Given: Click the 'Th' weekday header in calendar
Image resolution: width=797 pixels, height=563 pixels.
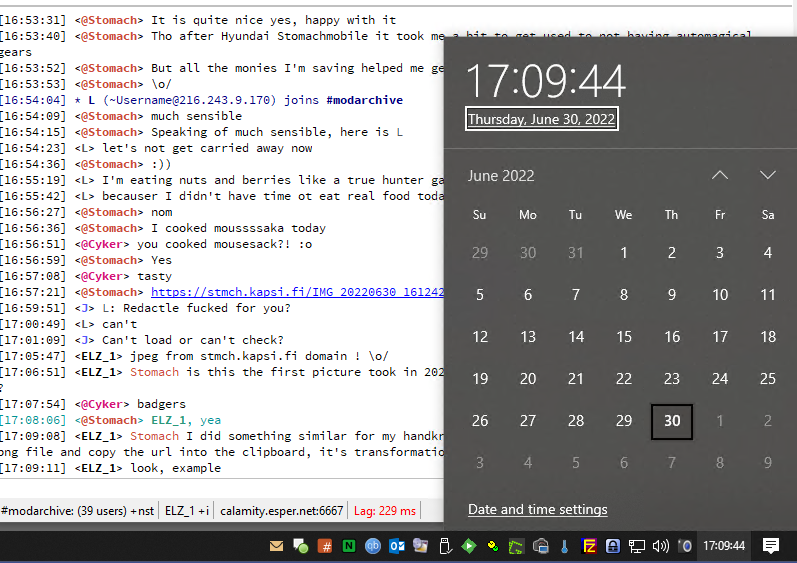Looking at the screenshot, I should point(671,214).
